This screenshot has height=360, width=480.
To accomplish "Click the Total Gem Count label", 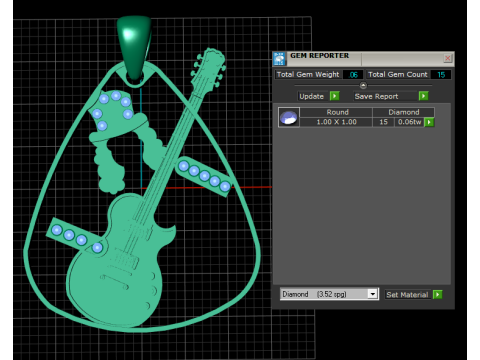I will (x=398, y=74).
